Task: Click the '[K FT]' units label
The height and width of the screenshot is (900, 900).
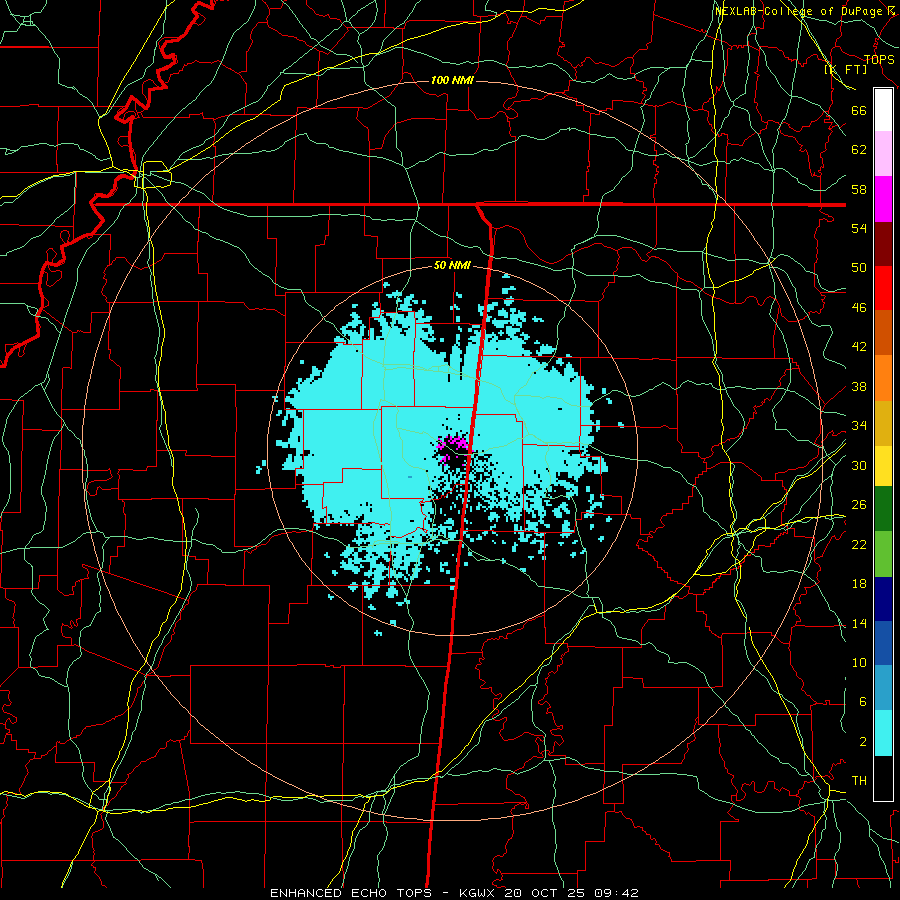Action: click(846, 69)
